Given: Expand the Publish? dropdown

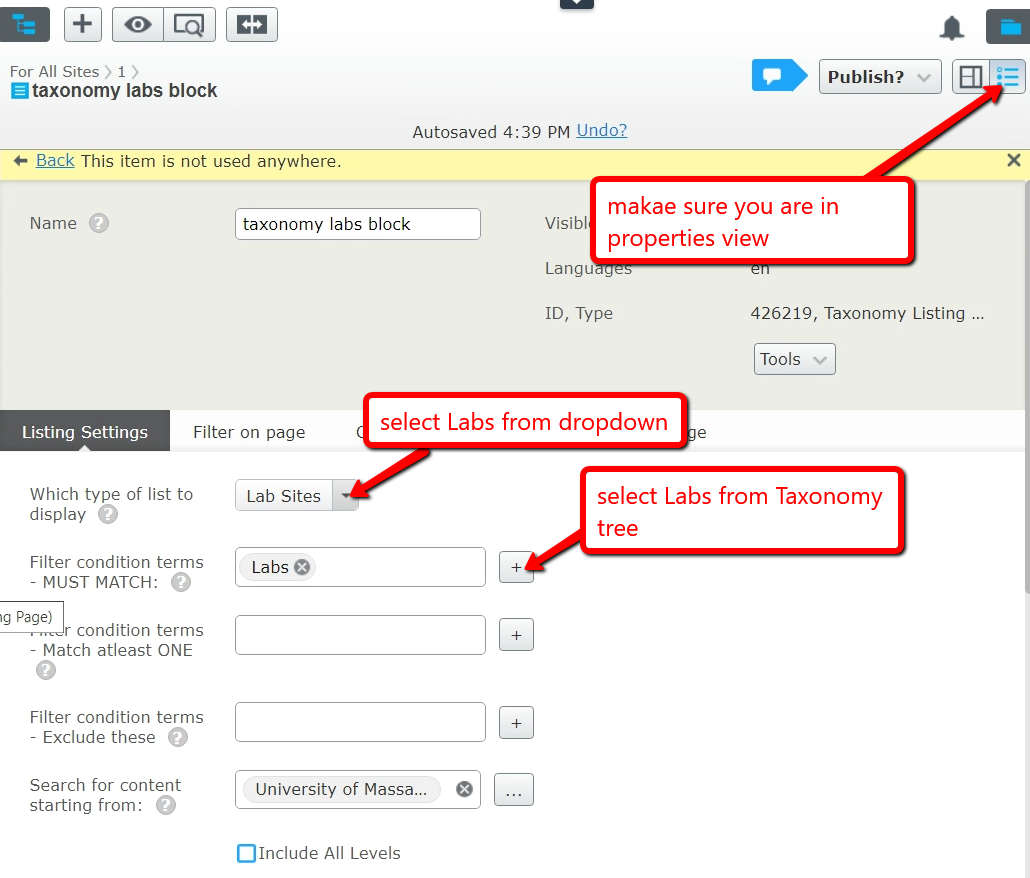Looking at the screenshot, I should click(880, 77).
